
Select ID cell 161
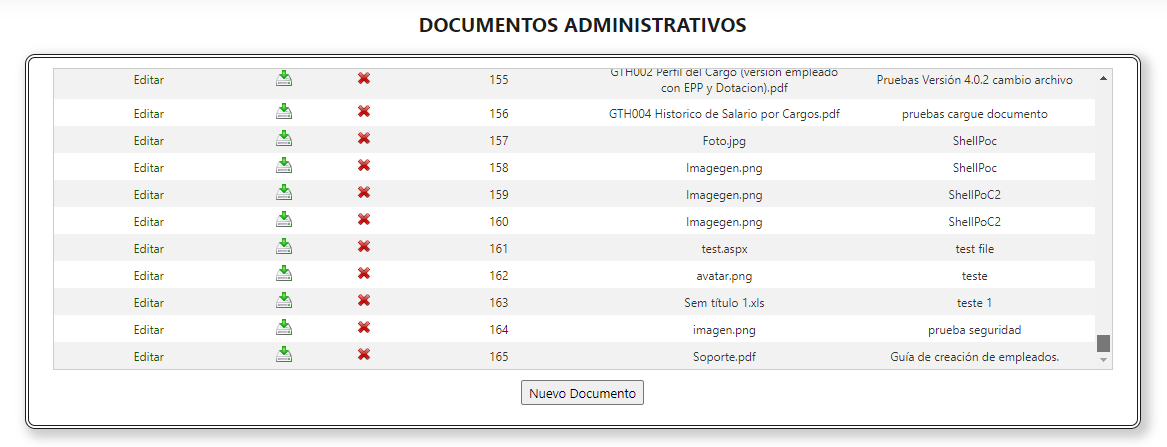click(x=499, y=248)
